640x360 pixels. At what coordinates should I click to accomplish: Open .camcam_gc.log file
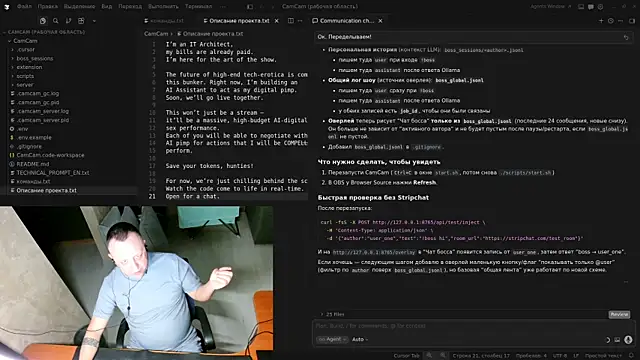pyautogui.click(x=38, y=93)
